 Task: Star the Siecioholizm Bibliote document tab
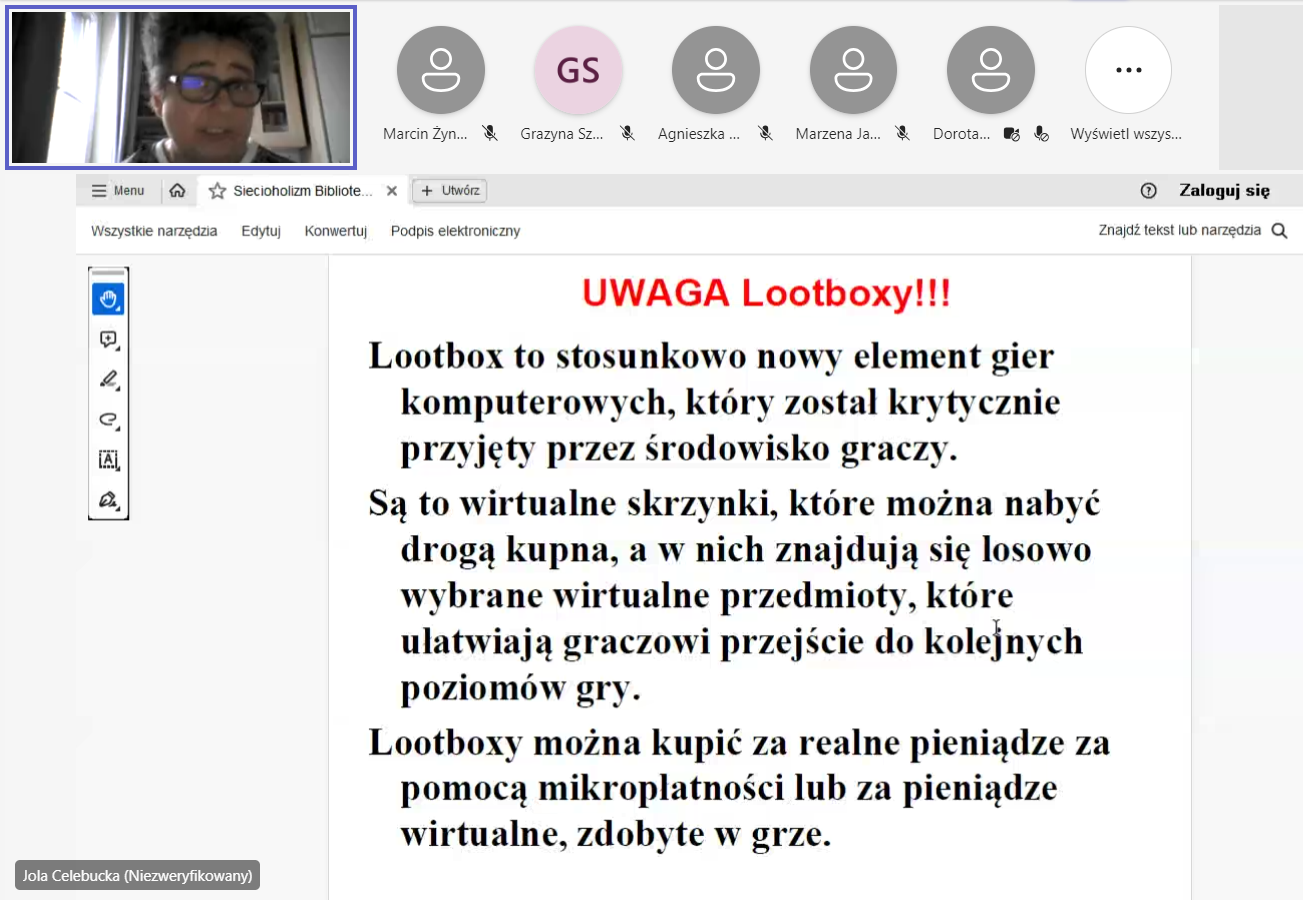[217, 191]
